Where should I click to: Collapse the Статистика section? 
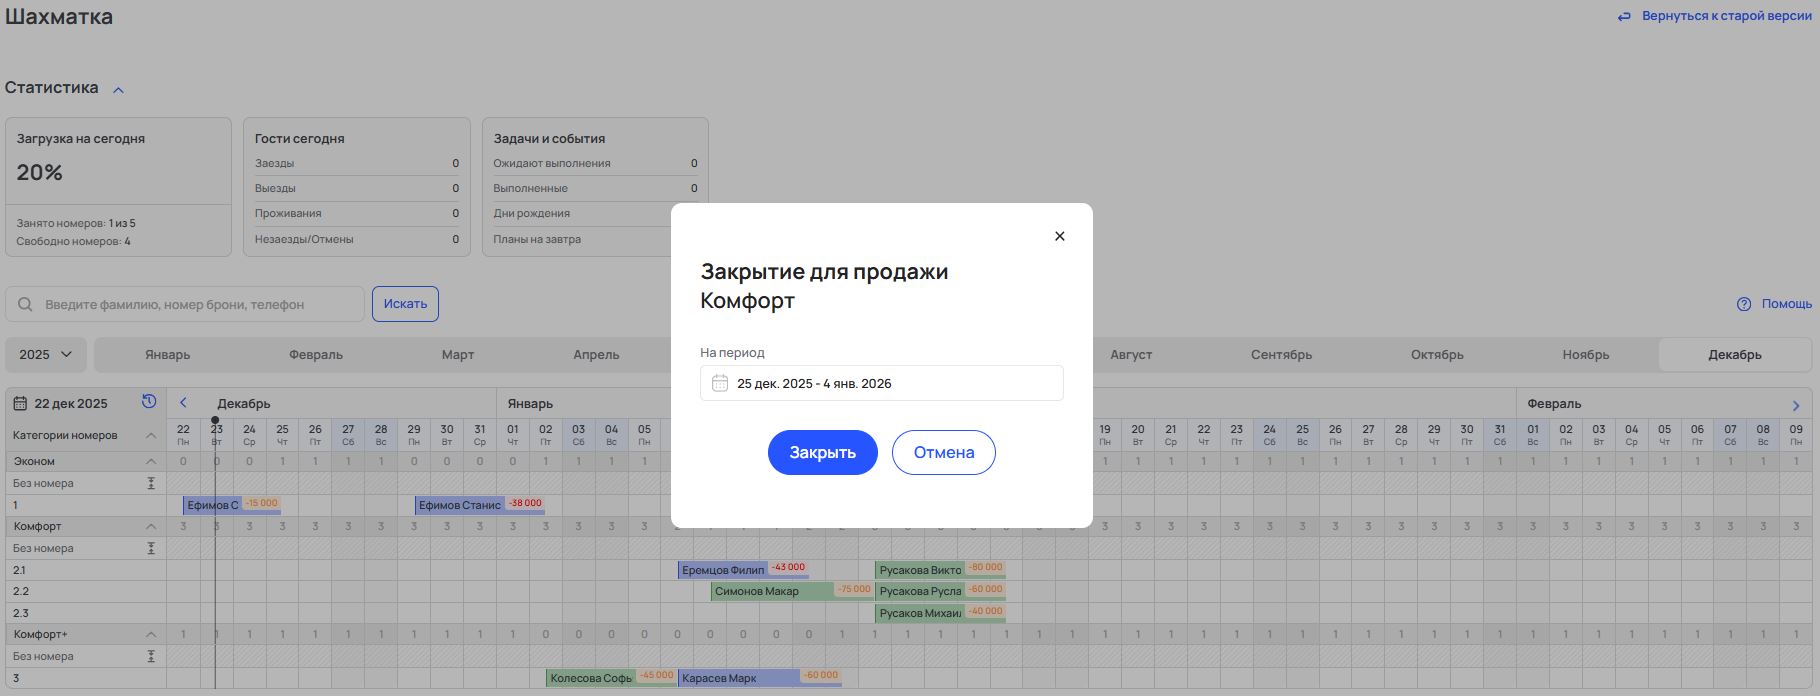pyautogui.click(x=118, y=90)
